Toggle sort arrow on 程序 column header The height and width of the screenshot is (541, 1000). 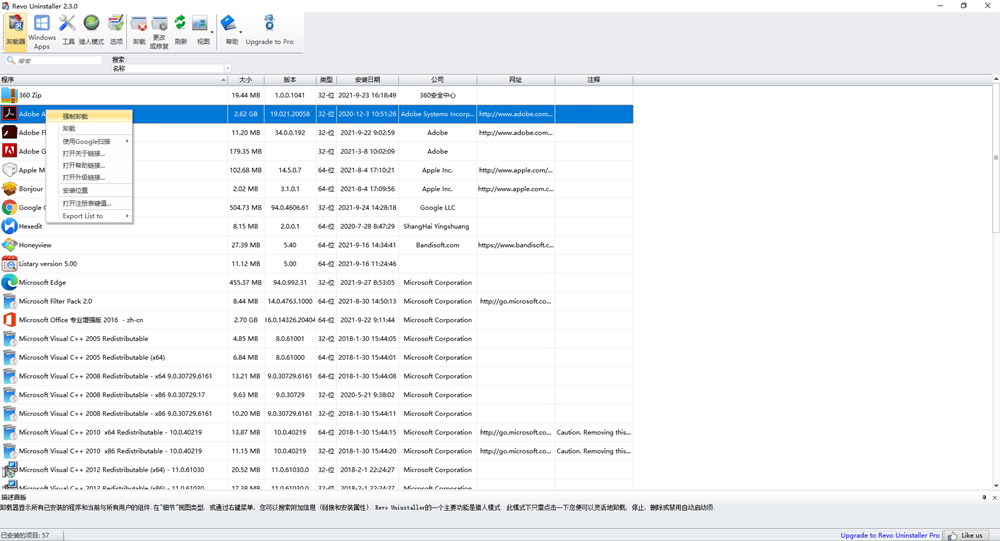223,80
